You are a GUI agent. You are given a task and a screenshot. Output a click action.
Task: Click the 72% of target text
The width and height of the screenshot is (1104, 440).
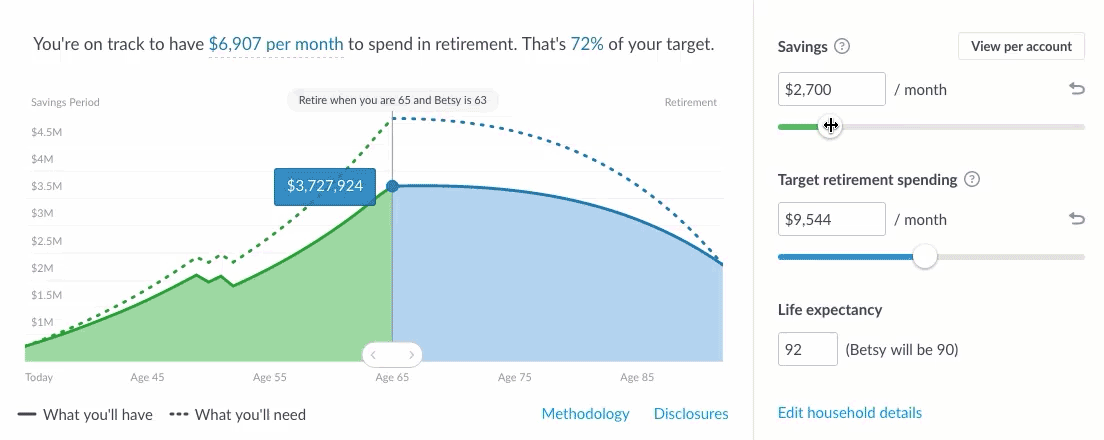tap(586, 45)
